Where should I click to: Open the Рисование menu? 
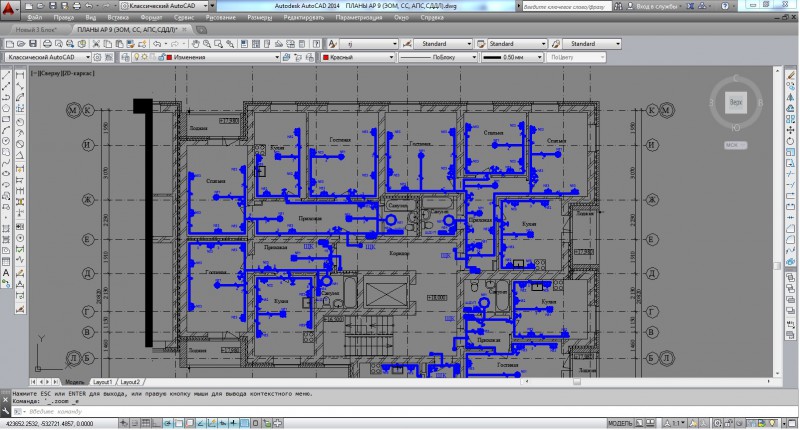pos(220,17)
